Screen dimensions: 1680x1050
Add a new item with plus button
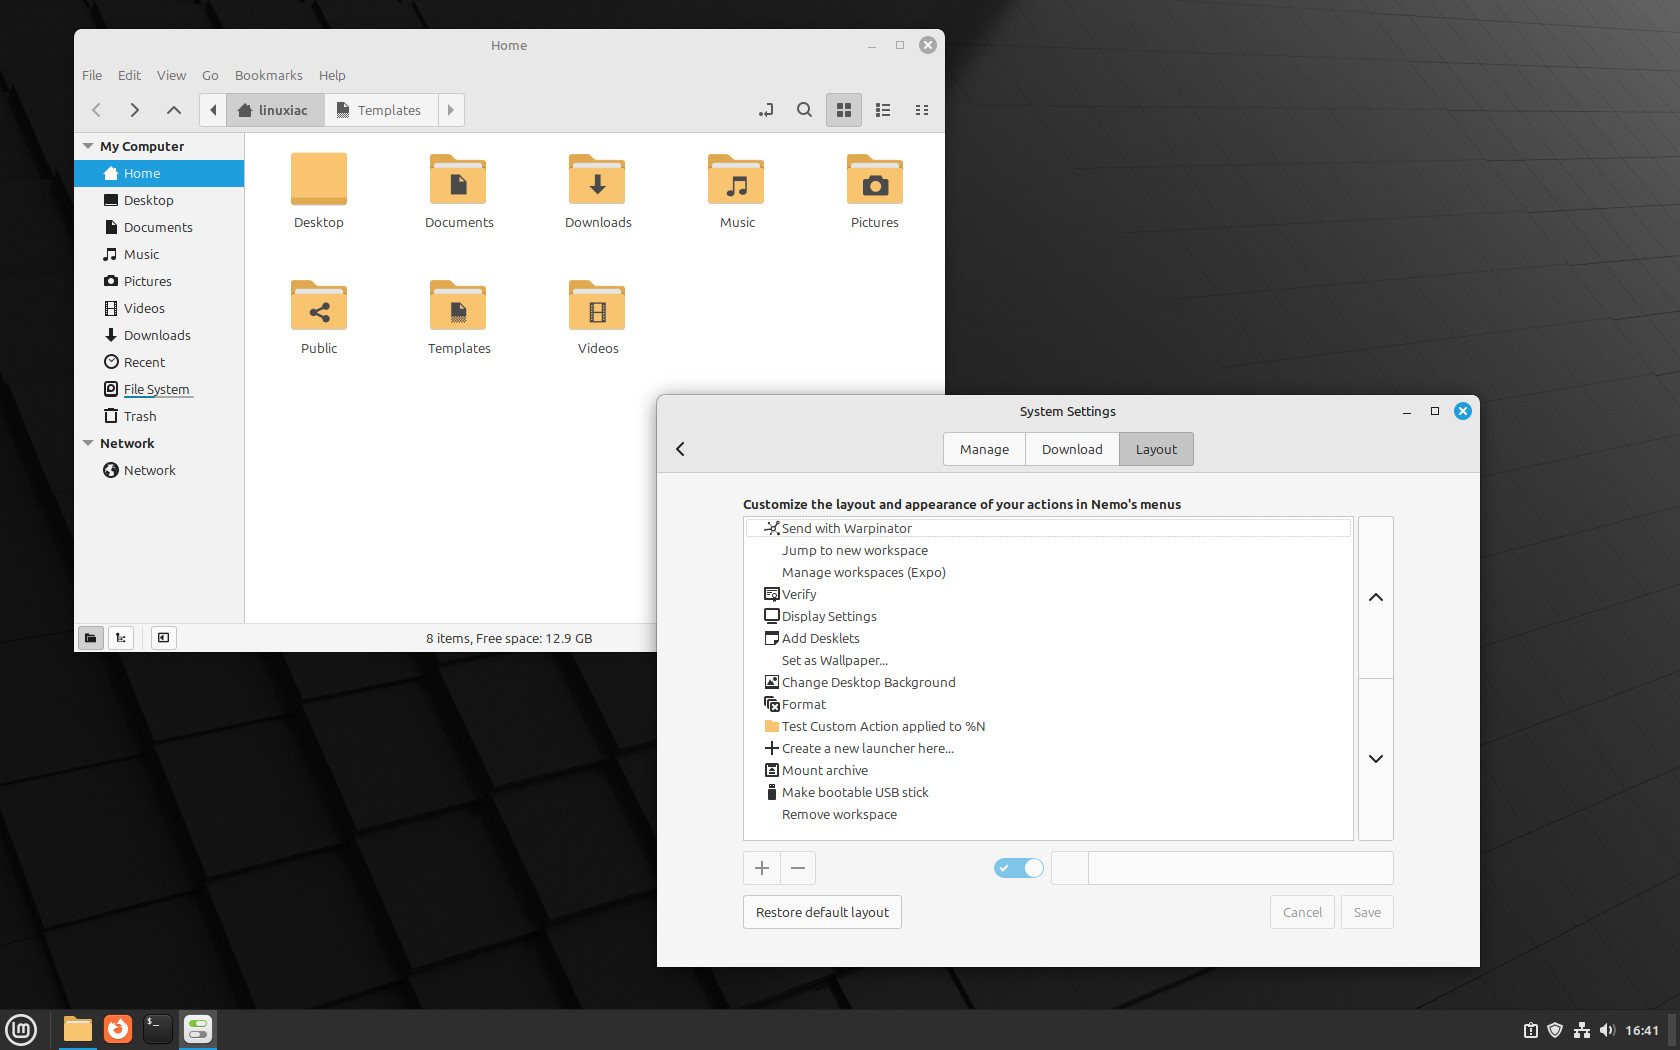click(761, 868)
